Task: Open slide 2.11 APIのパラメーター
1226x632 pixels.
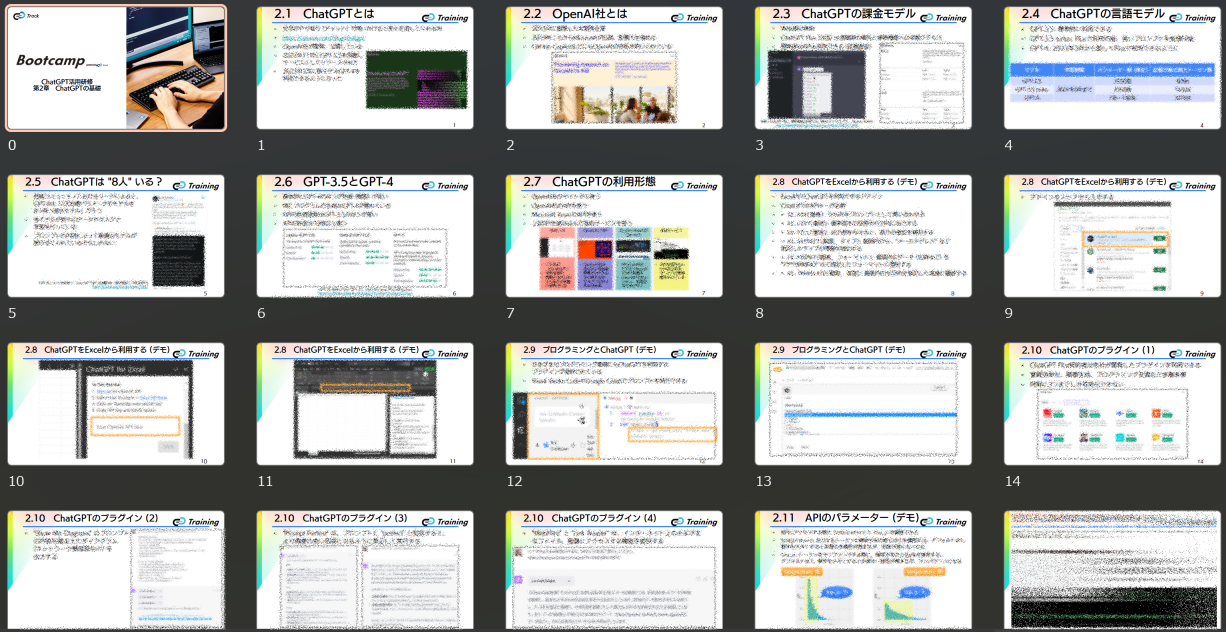Action: click(x=863, y=570)
